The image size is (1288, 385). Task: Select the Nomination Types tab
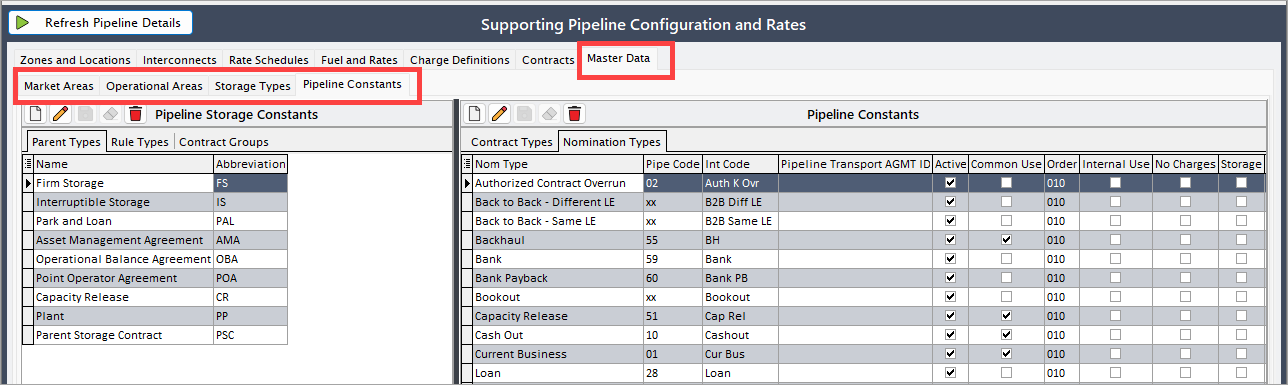612,142
